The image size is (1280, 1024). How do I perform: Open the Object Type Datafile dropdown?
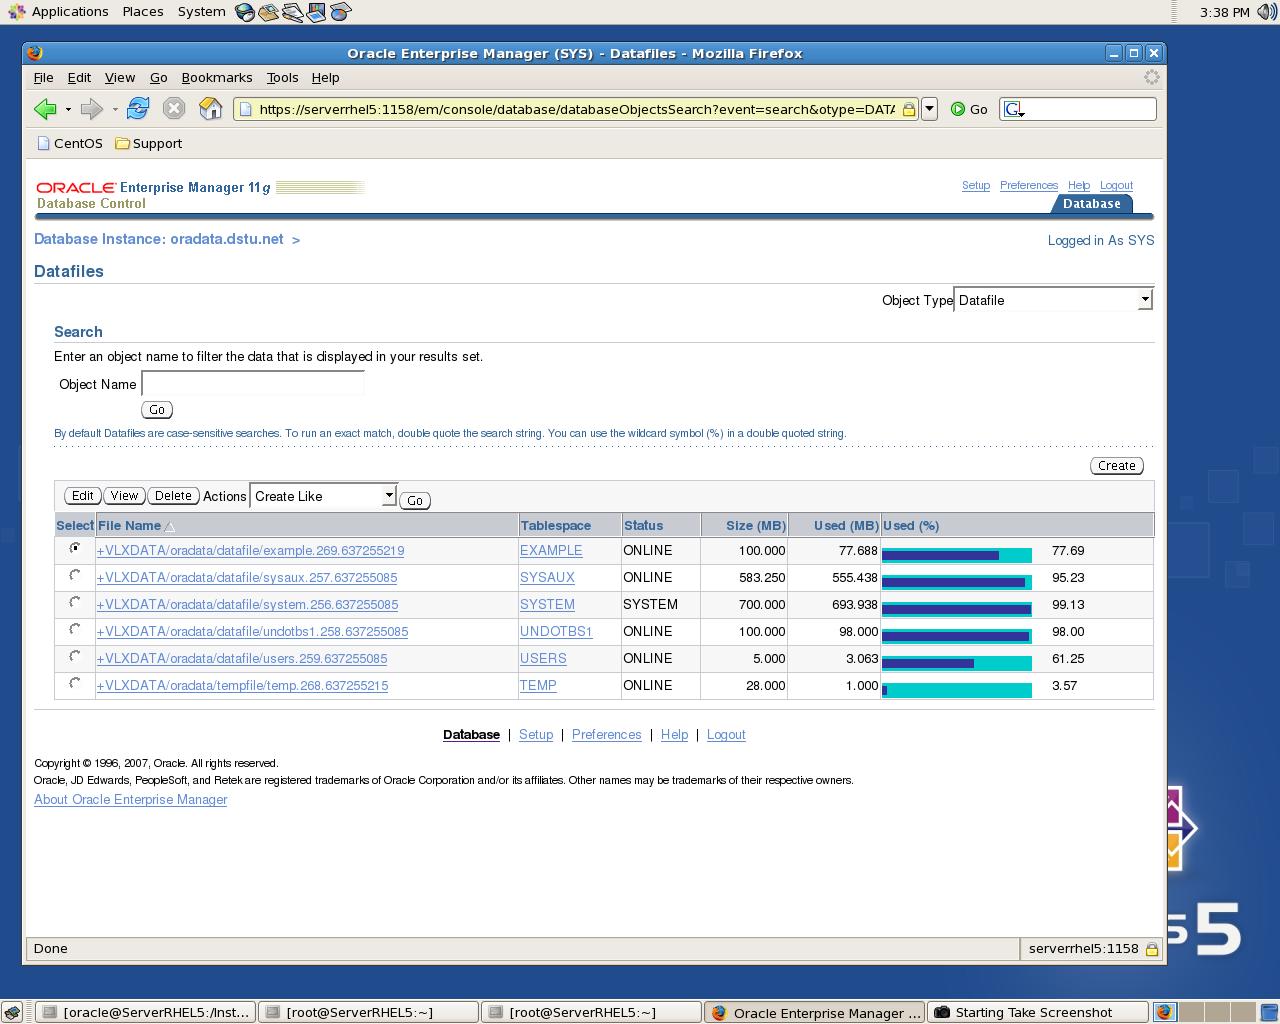point(1053,300)
